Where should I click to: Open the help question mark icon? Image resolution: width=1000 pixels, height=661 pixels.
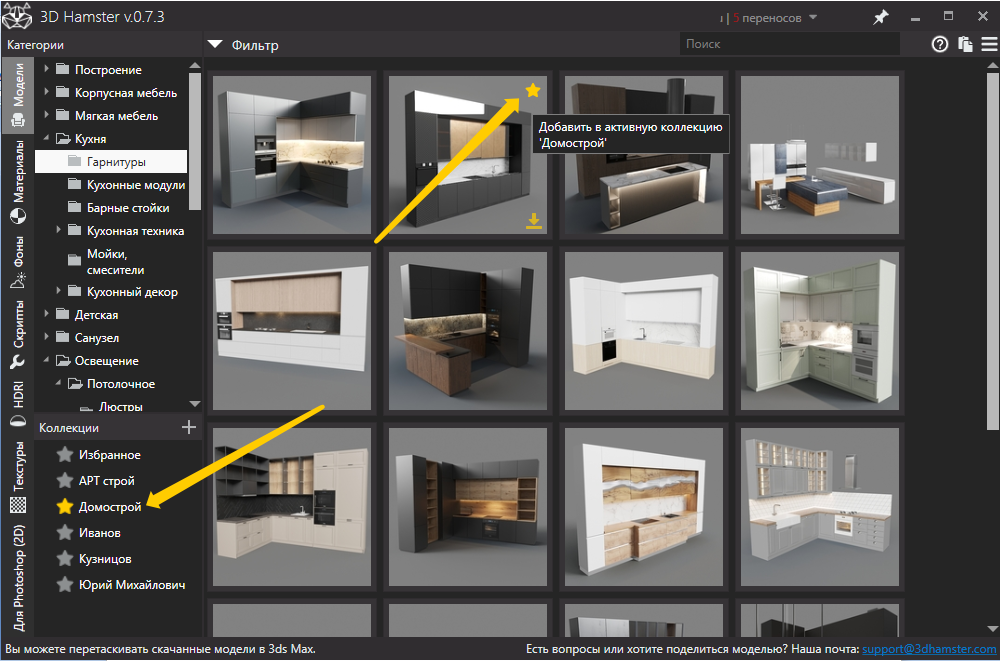click(x=939, y=44)
